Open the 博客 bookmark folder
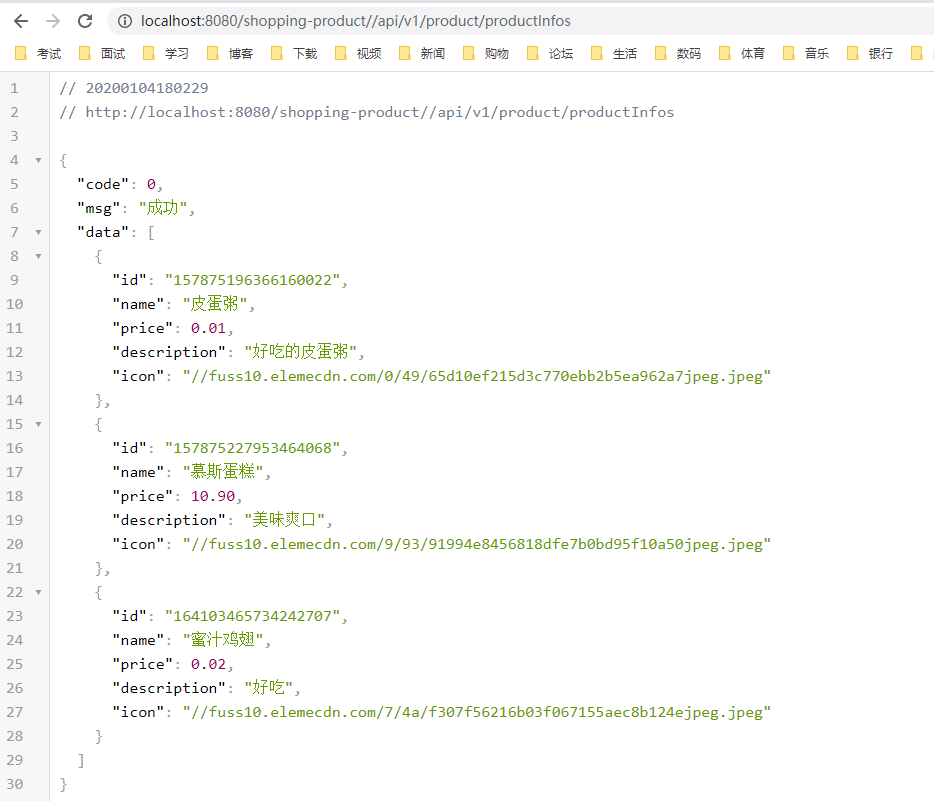Image resolution: width=934 pixels, height=801 pixels. (230, 54)
